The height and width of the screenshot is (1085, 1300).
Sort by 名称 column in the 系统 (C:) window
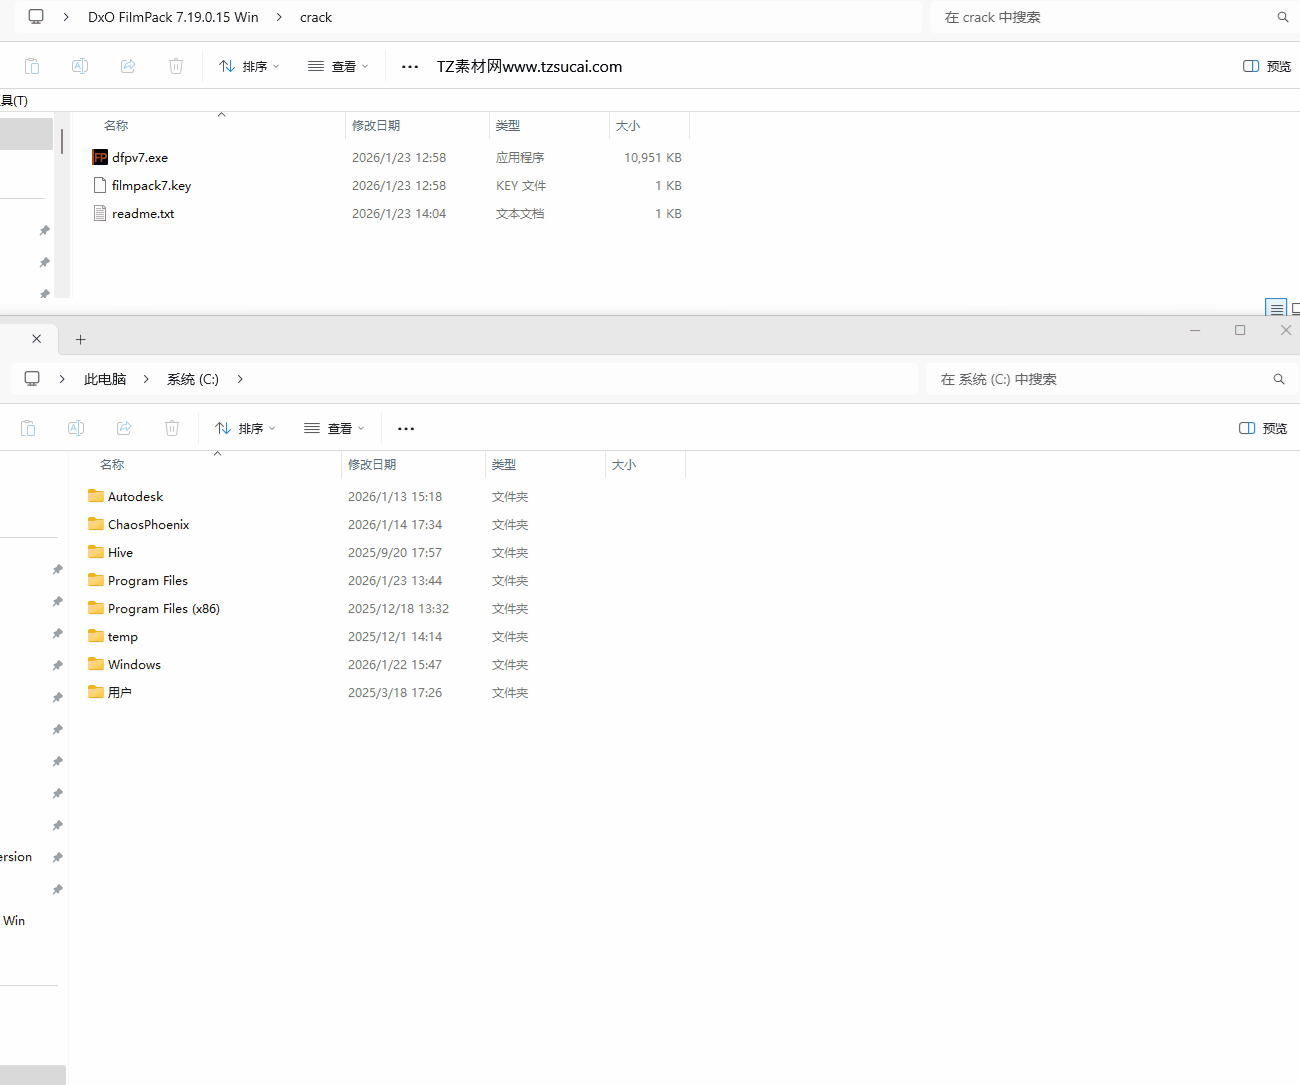(x=112, y=465)
